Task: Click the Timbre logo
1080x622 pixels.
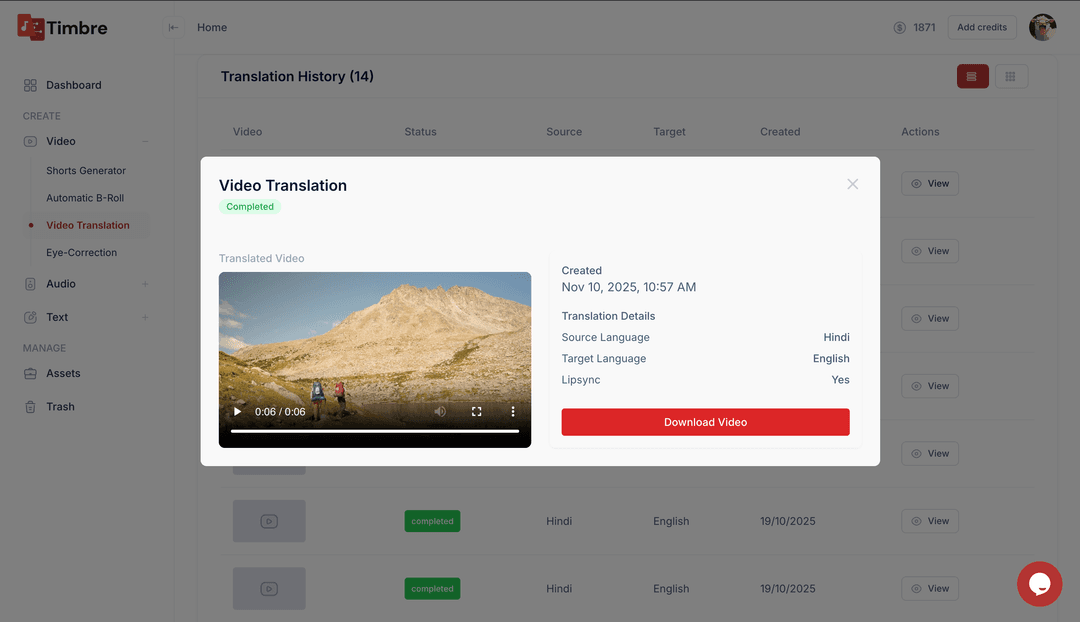Action: (62, 27)
